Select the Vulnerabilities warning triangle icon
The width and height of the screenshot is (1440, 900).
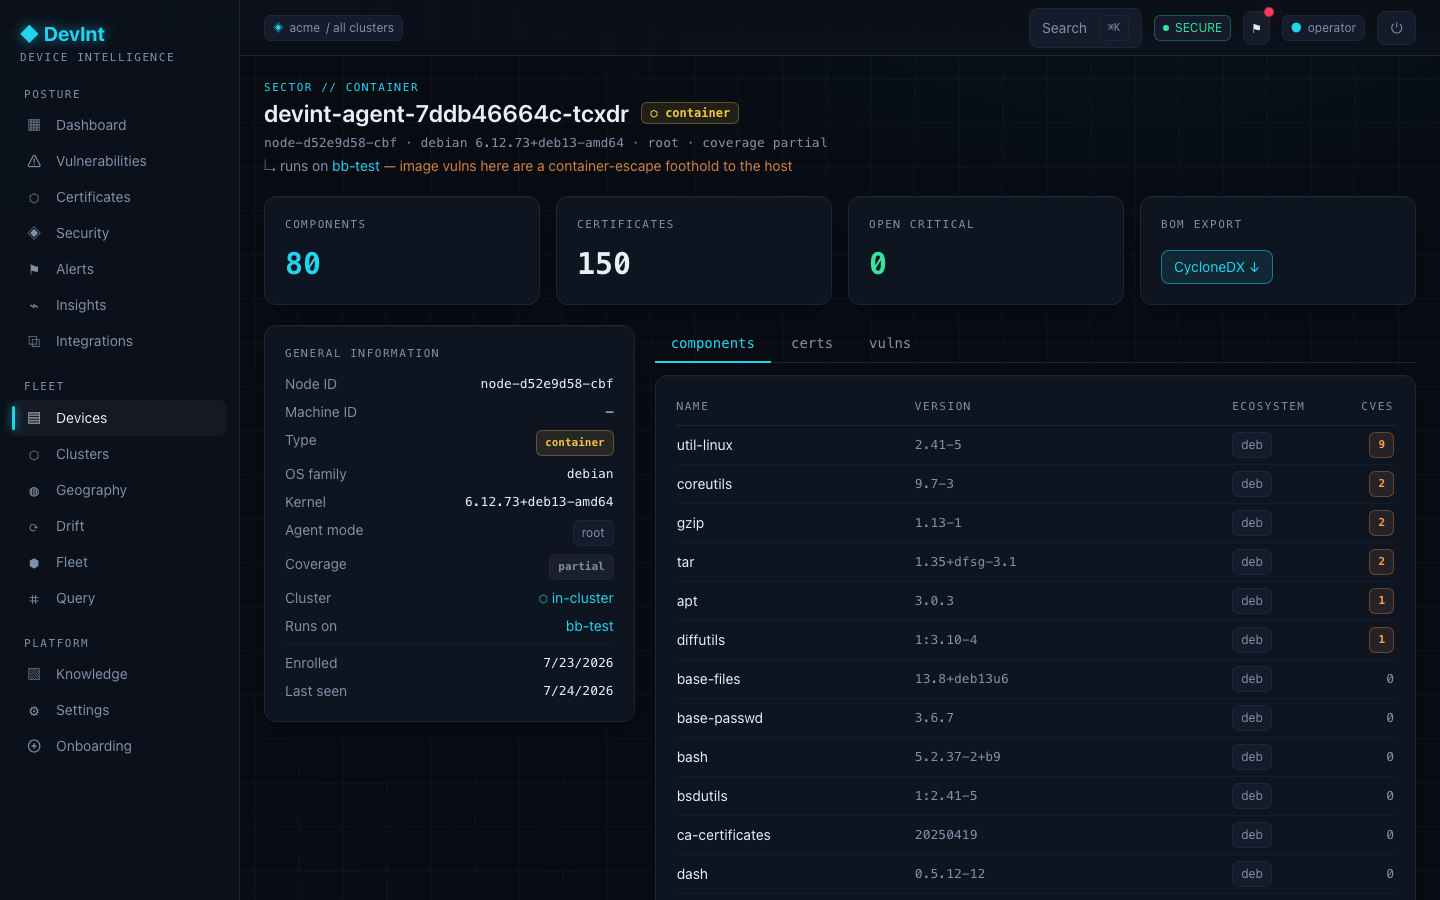[x=34, y=161]
